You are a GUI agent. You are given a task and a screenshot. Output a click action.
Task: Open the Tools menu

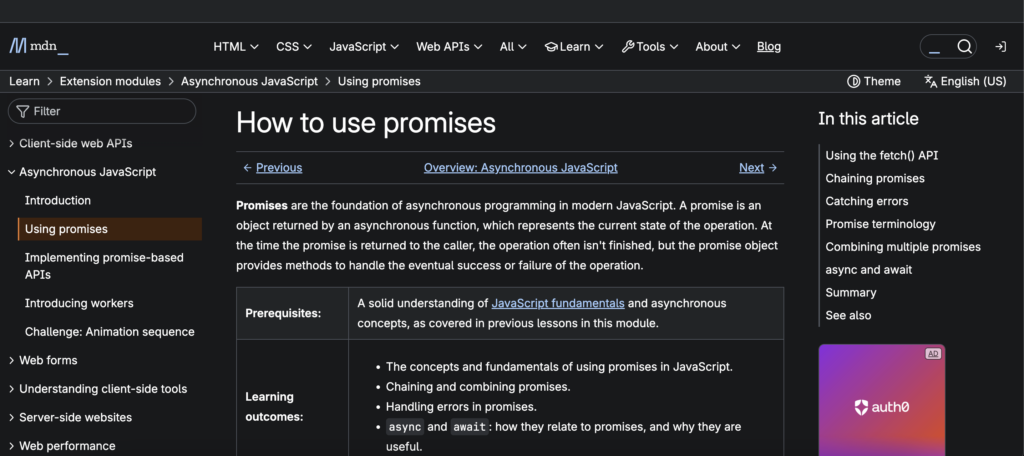pyautogui.click(x=650, y=47)
